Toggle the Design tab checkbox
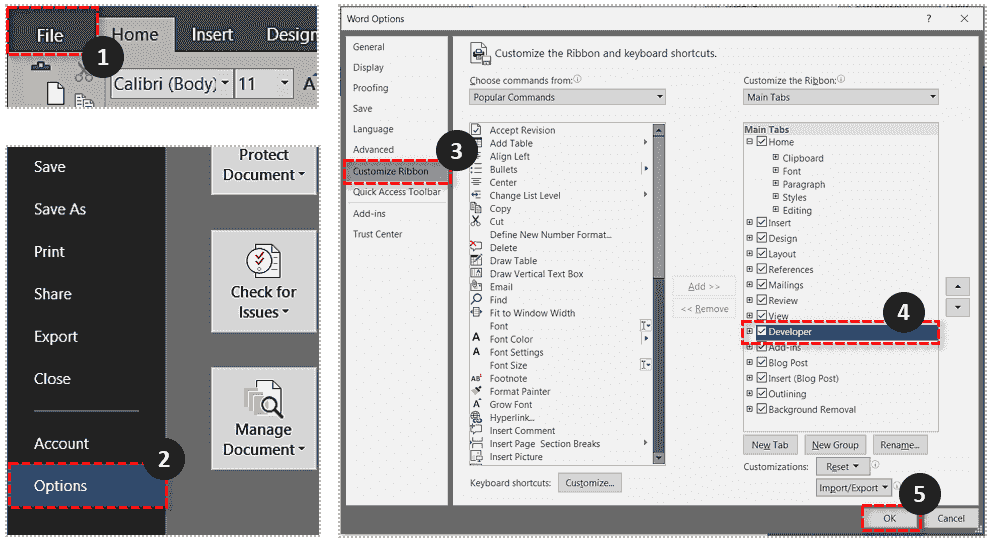The height and width of the screenshot is (544, 987). coord(762,238)
